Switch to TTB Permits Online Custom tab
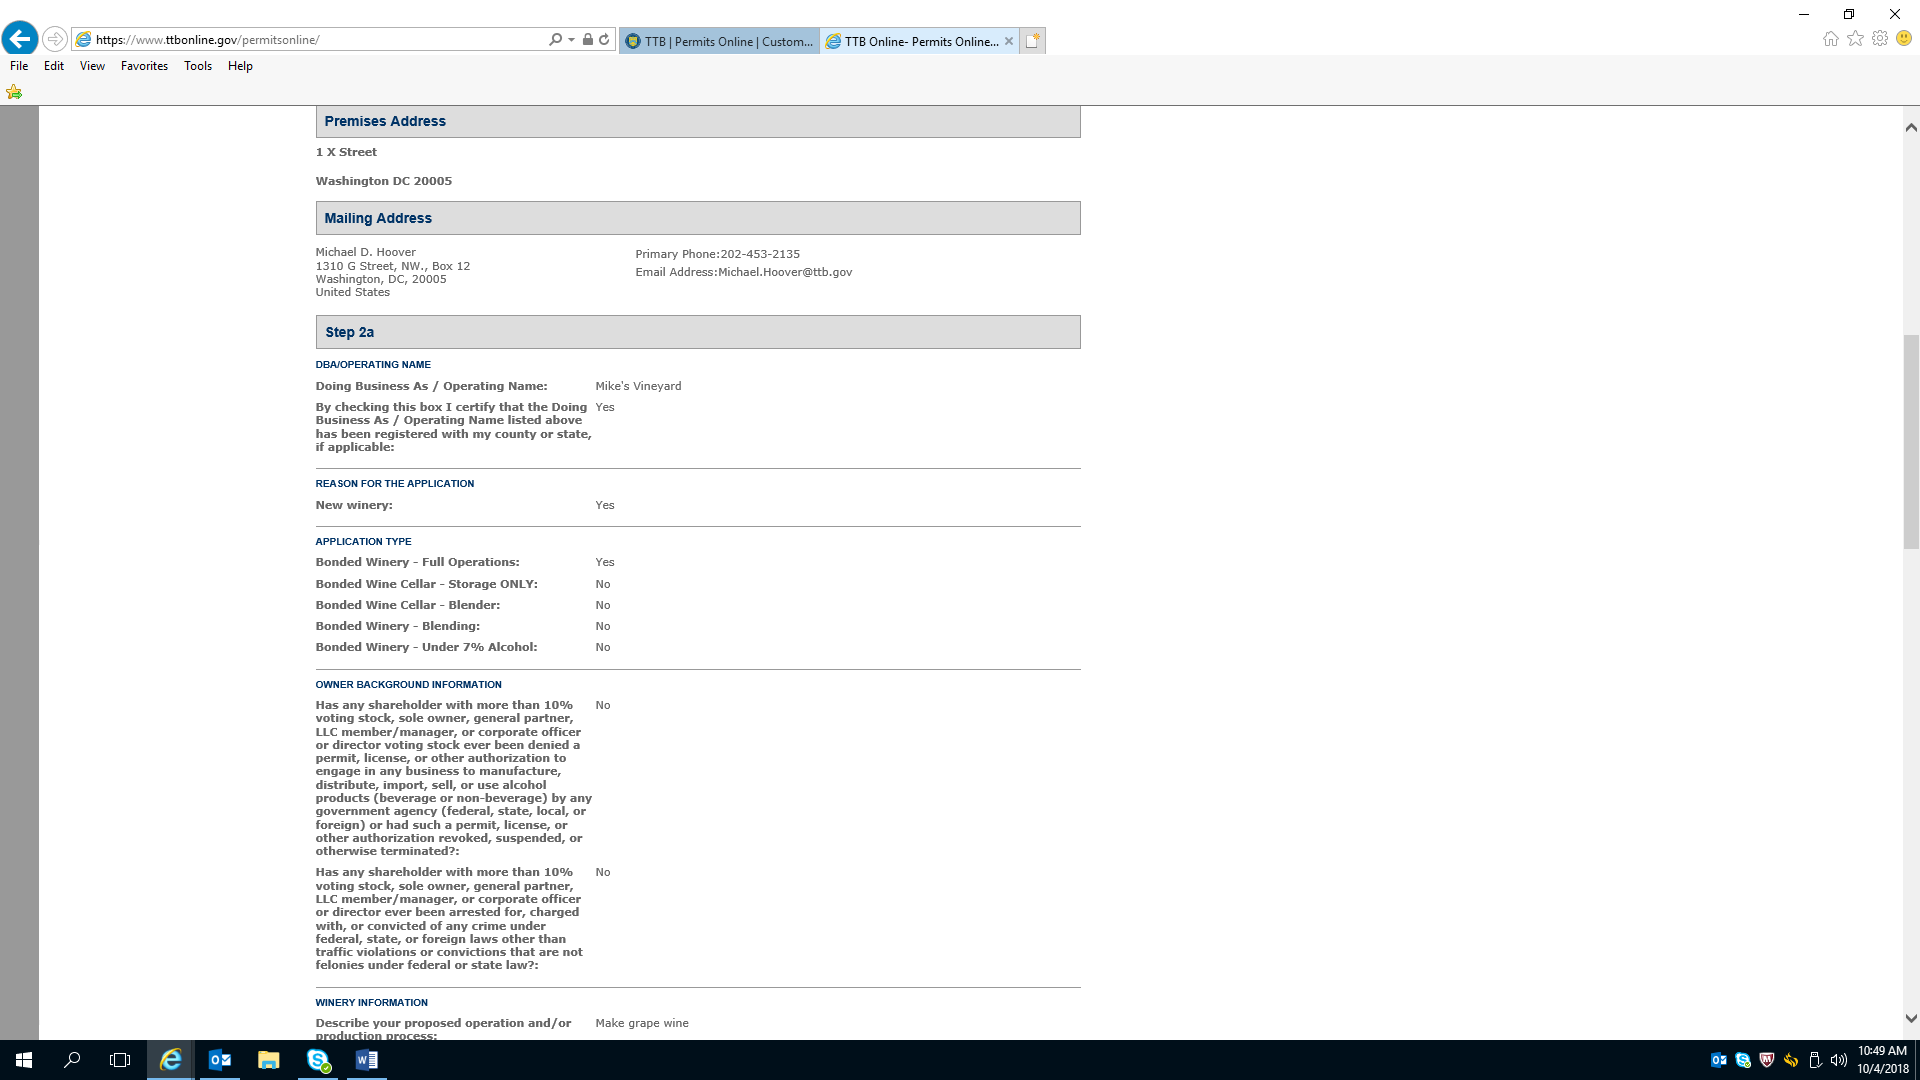The height and width of the screenshot is (1080, 1920). point(720,41)
